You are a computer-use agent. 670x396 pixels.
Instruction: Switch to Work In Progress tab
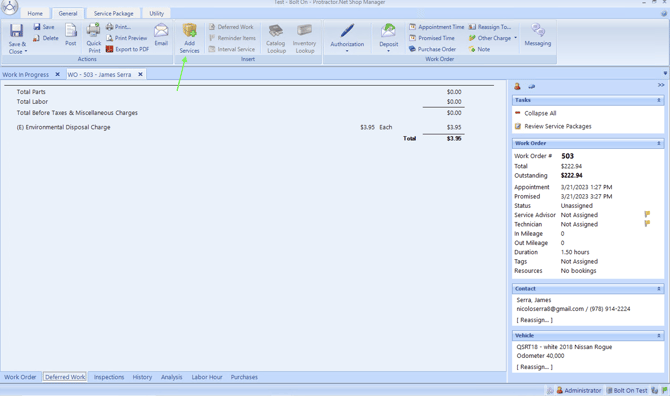(x=26, y=74)
